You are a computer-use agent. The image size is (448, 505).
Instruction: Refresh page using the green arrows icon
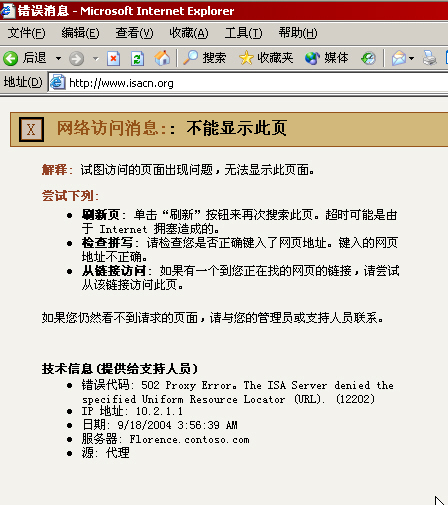pyautogui.click(x=137, y=59)
